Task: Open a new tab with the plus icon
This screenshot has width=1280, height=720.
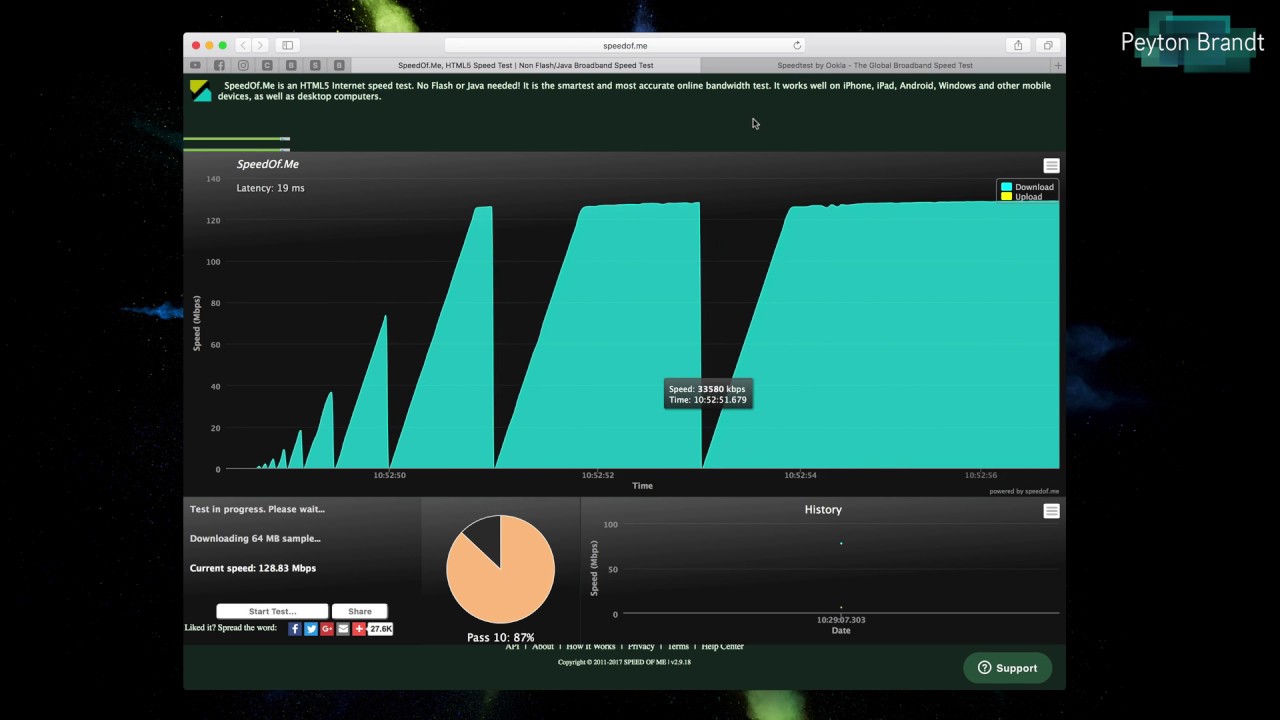Action: click(x=1058, y=65)
